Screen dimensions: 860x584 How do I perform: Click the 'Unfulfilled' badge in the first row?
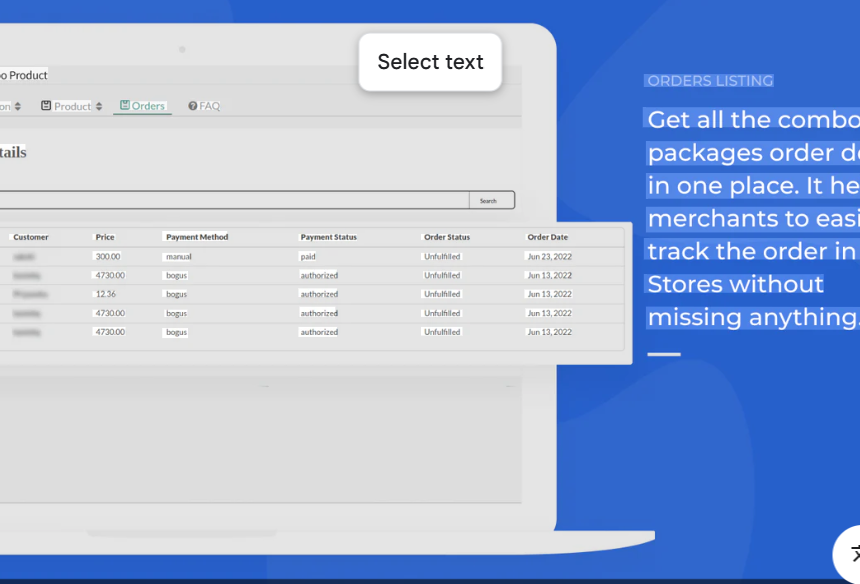441,256
